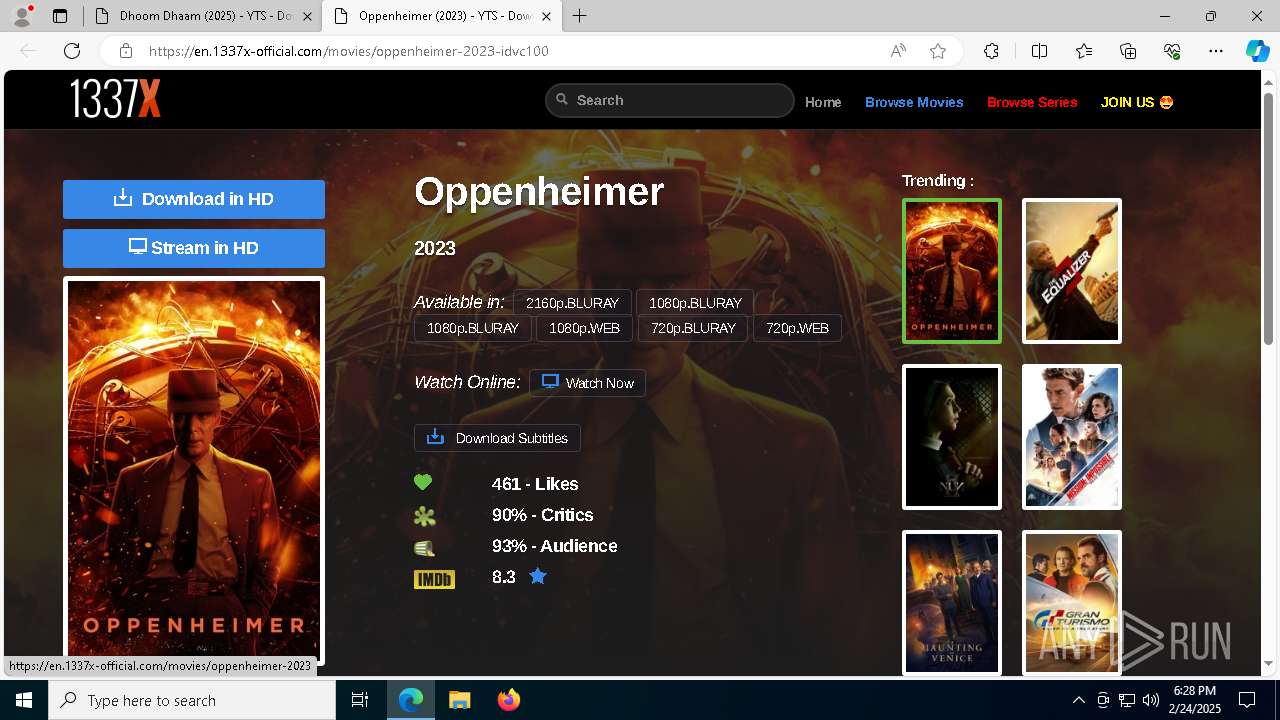Open trending Mission Impossible poster
1280x720 pixels.
click(x=1072, y=437)
